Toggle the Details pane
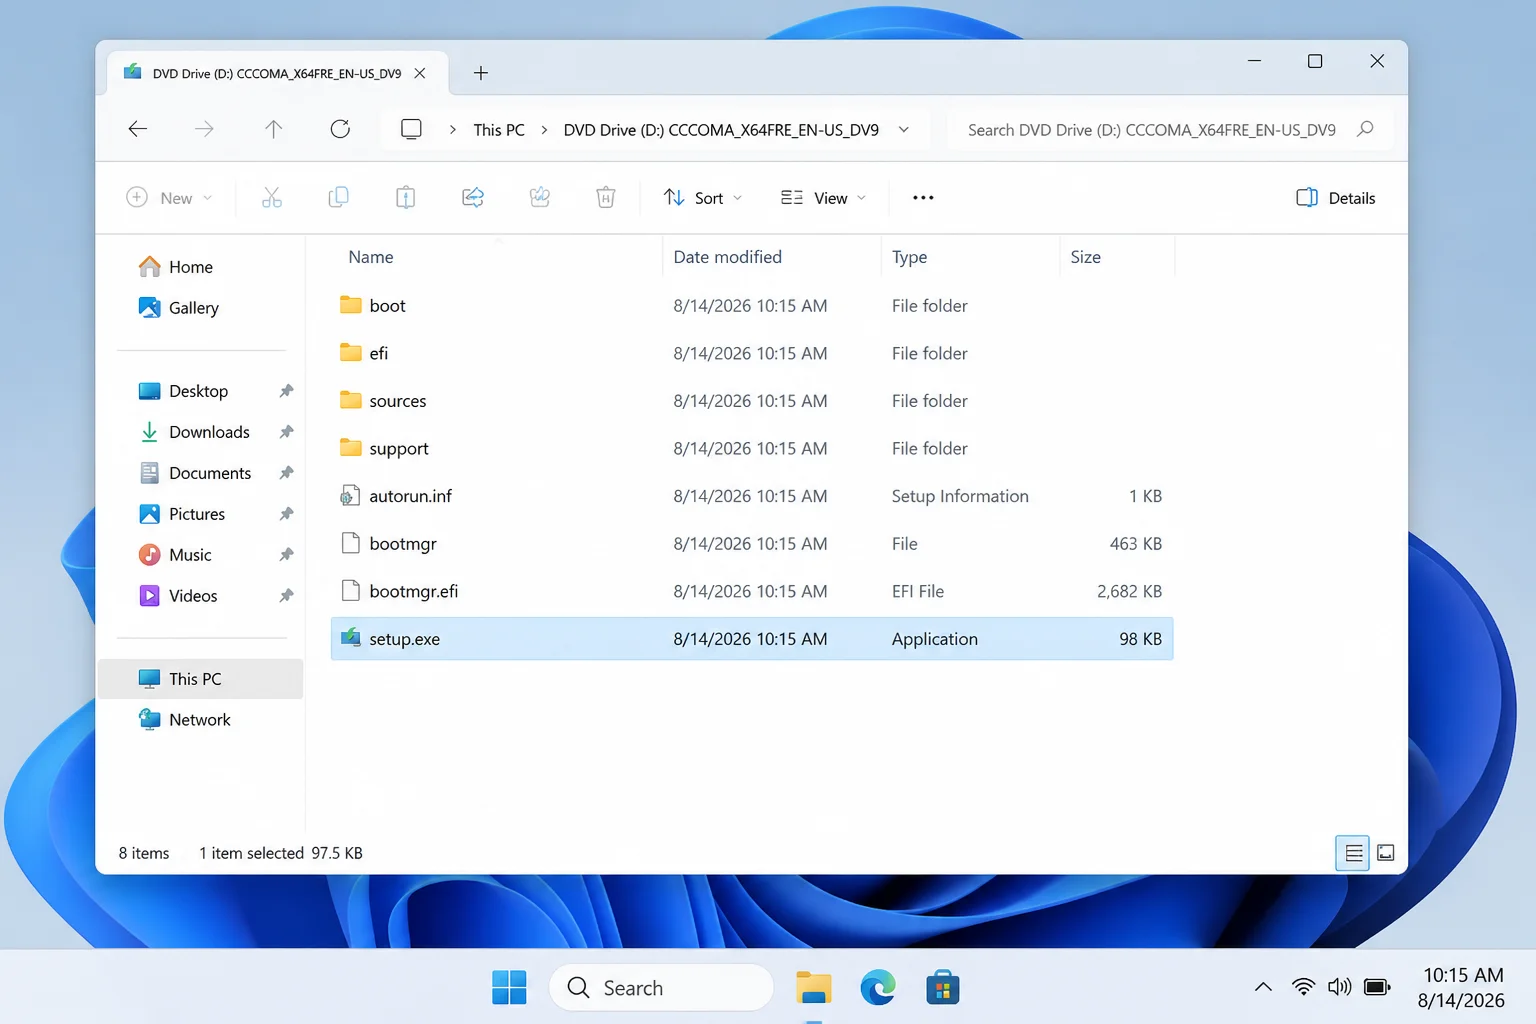 tap(1335, 198)
